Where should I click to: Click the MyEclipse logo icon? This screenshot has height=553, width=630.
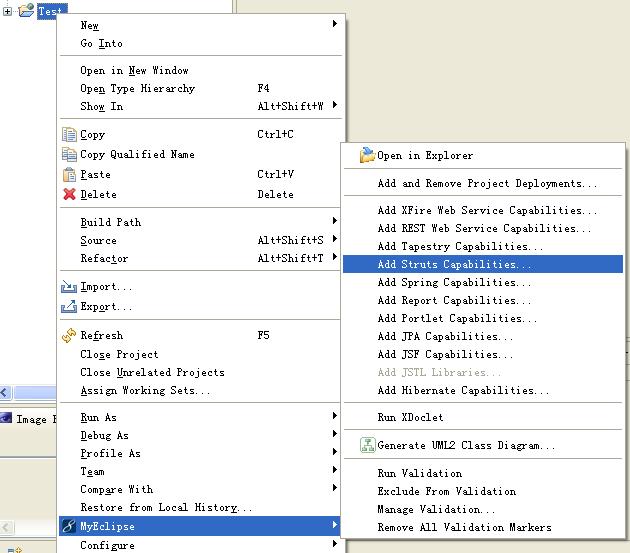tap(69, 526)
